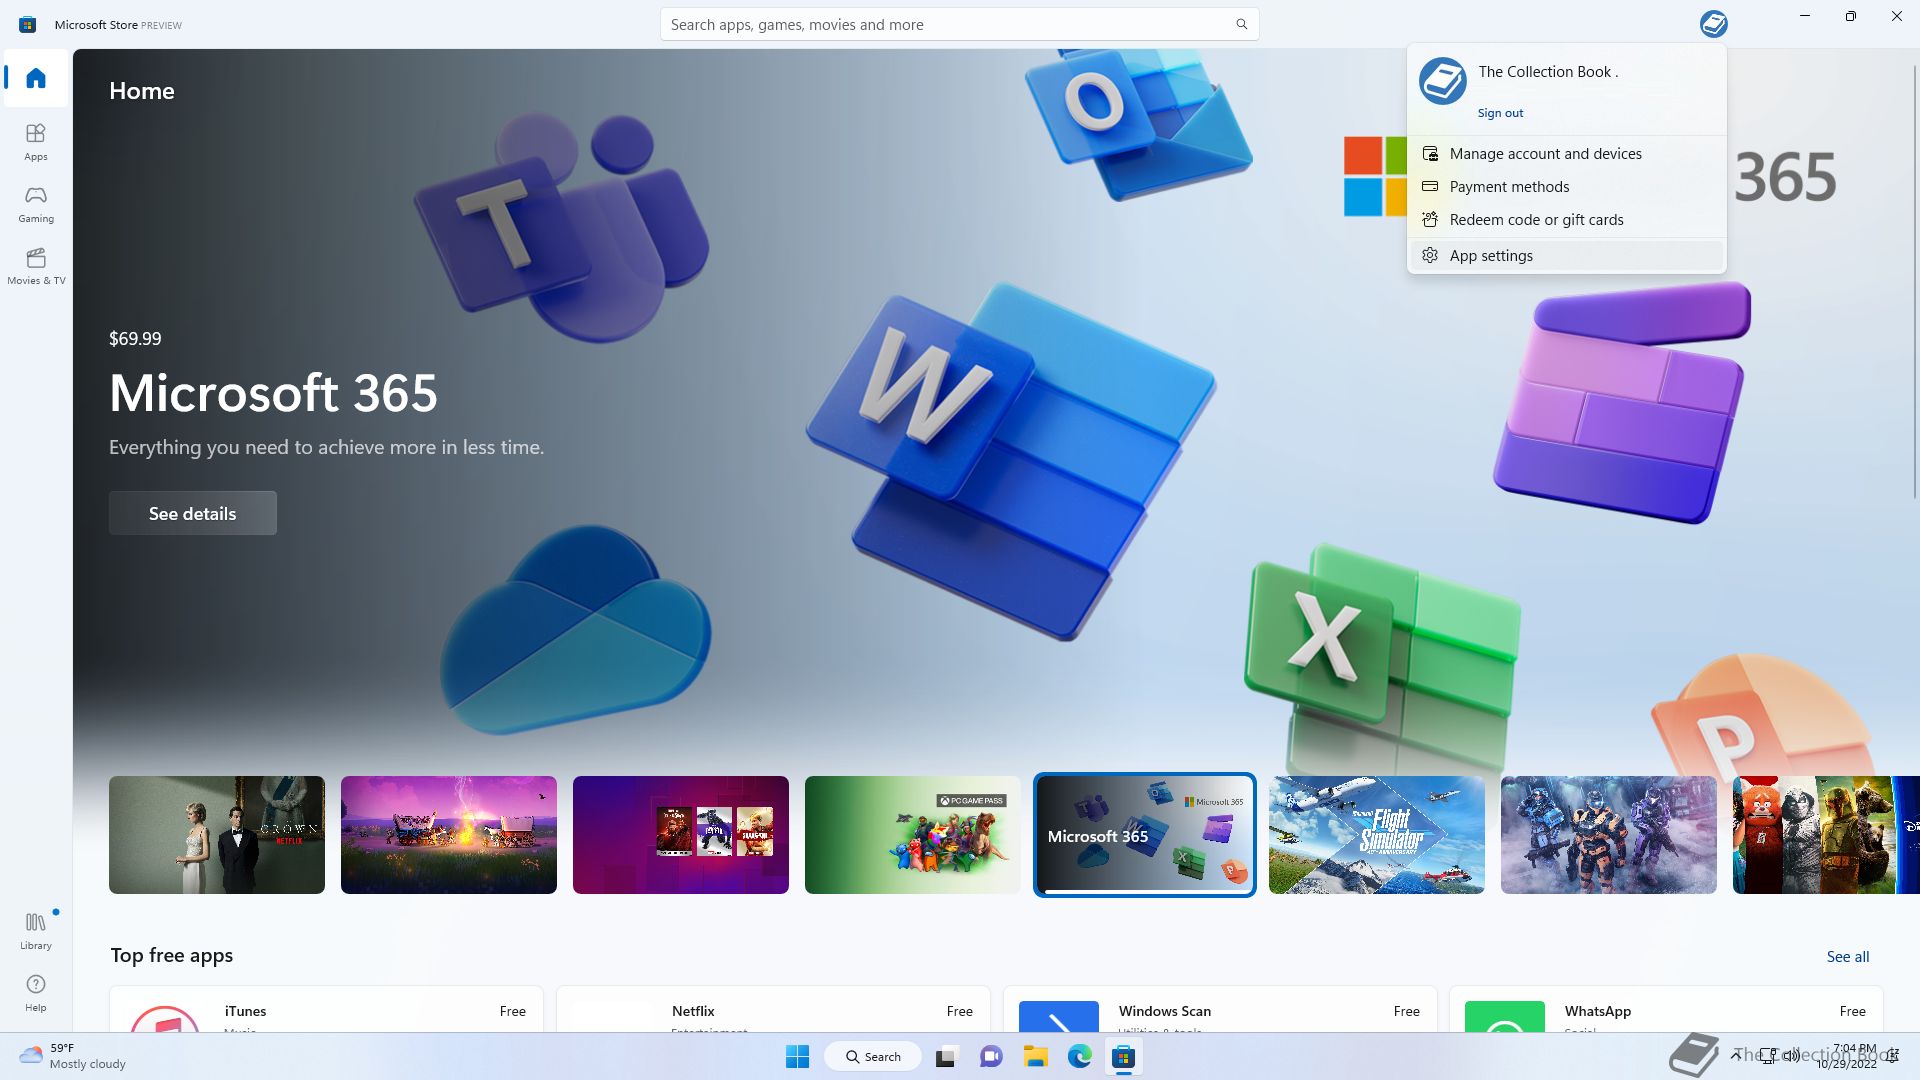Image resolution: width=1920 pixels, height=1080 pixels.
Task: Click the profile avatar in title bar
Action: [1713, 24]
